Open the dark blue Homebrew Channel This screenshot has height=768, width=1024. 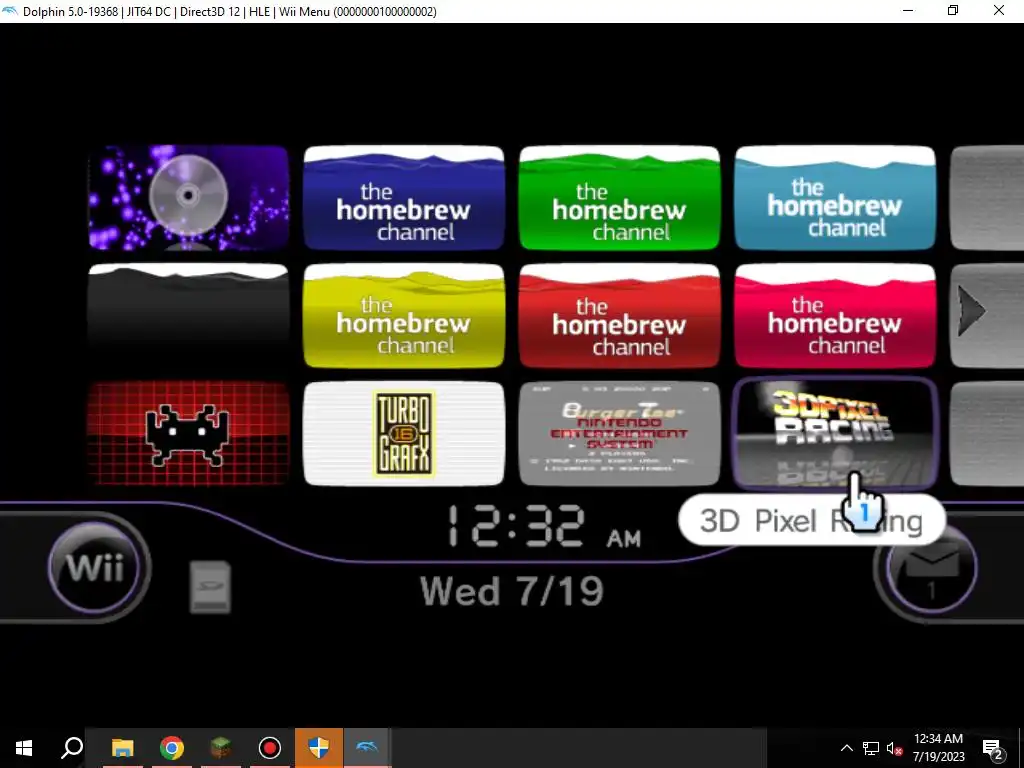404,198
